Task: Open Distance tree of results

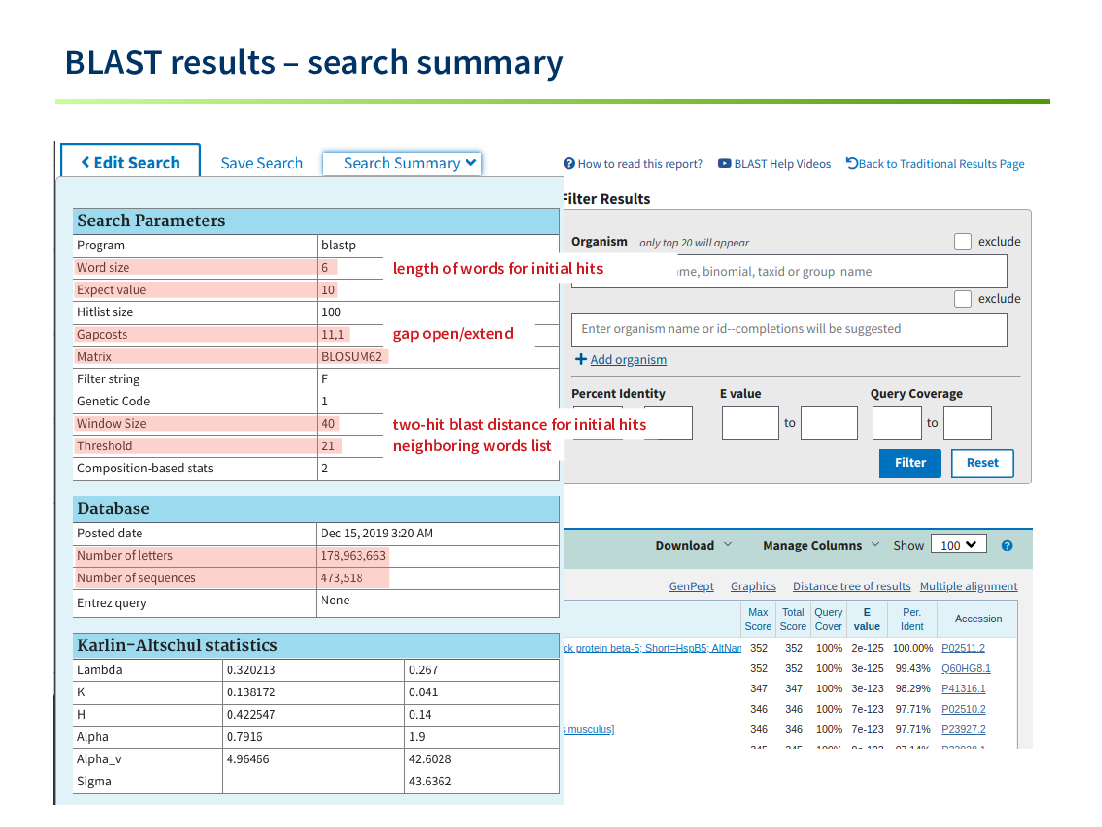Action: tap(851, 586)
